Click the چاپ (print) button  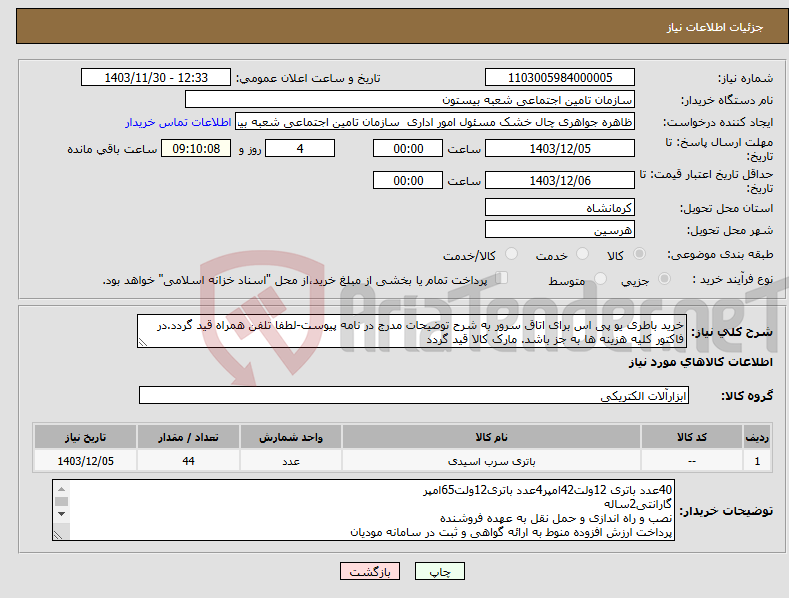coord(439,572)
